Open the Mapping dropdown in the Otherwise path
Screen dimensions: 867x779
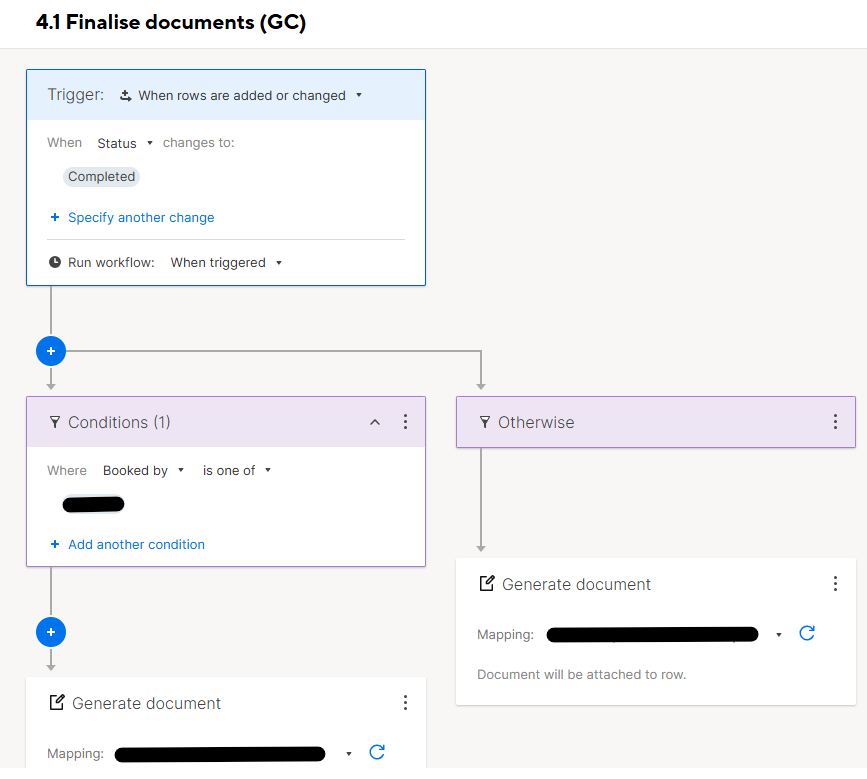click(664, 635)
